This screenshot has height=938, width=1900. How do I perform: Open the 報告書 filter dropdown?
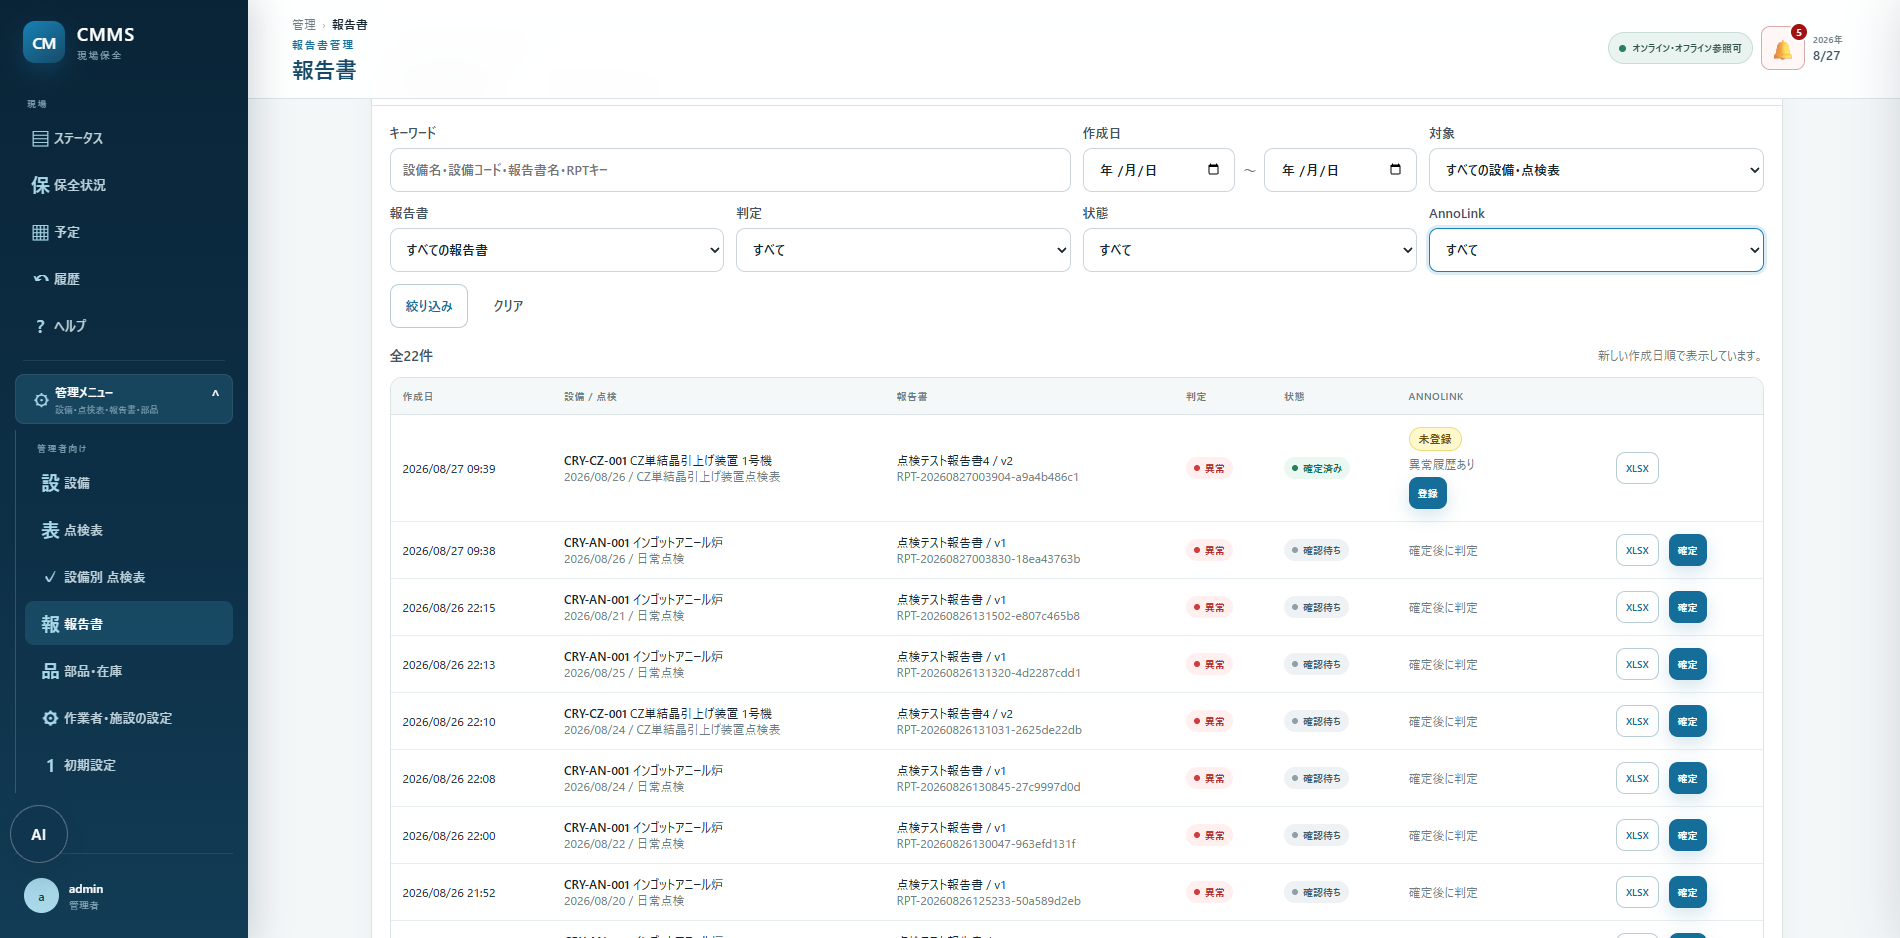[x=557, y=250]
